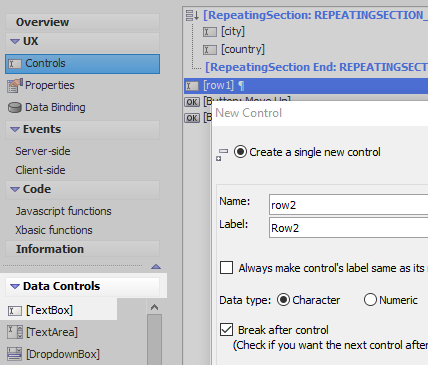
Task: Choose Character data type
Action: point(283,300)
